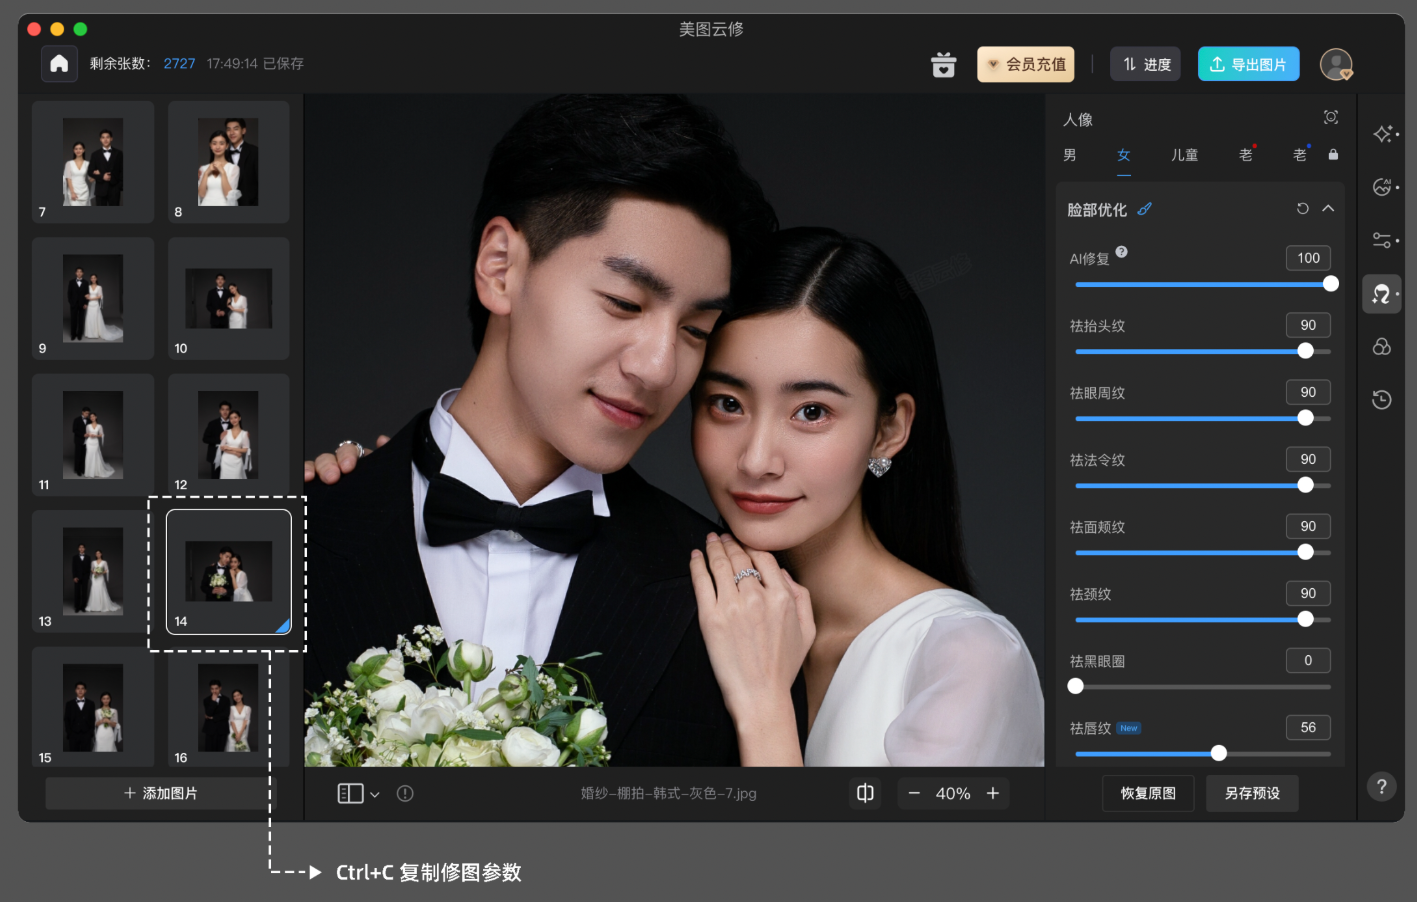
Task: Click the info icon in bottom toolbar
Action: pyautogui.click(x=405, y=793)
